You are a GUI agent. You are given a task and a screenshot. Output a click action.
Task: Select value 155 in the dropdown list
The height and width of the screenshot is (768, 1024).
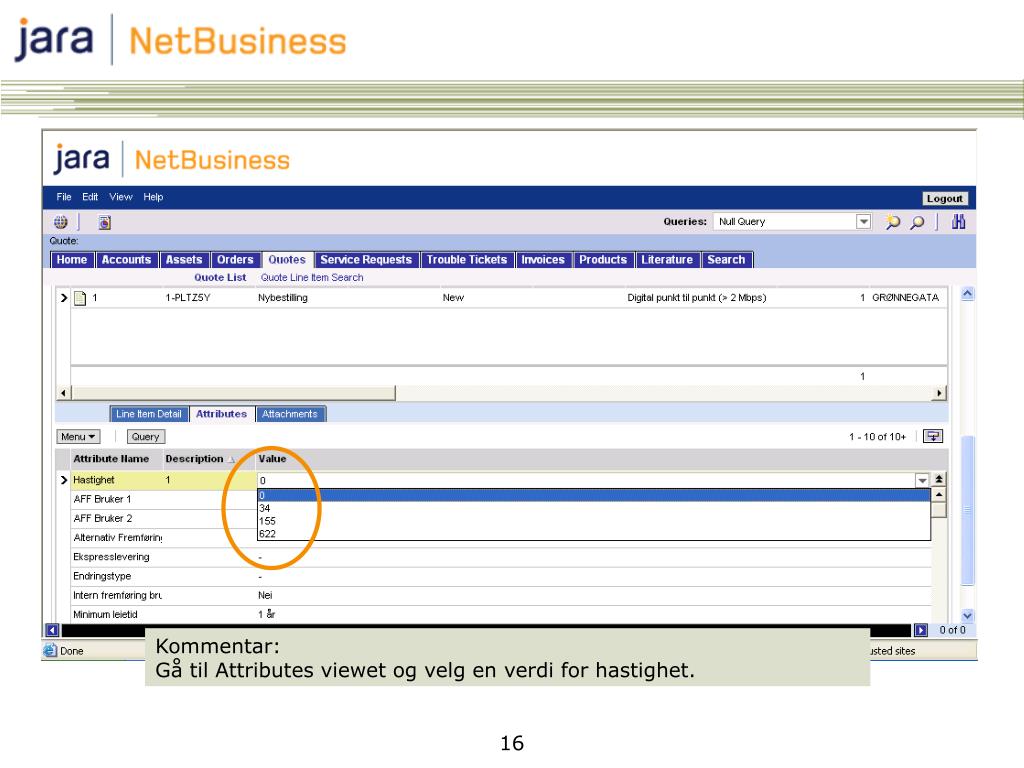point(594,521)
